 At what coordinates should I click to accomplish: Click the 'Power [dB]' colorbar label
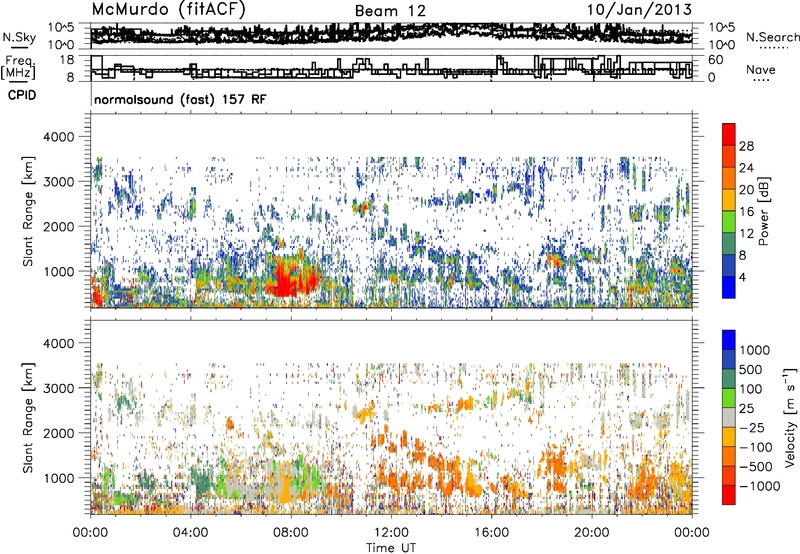(x=764, y=211)
